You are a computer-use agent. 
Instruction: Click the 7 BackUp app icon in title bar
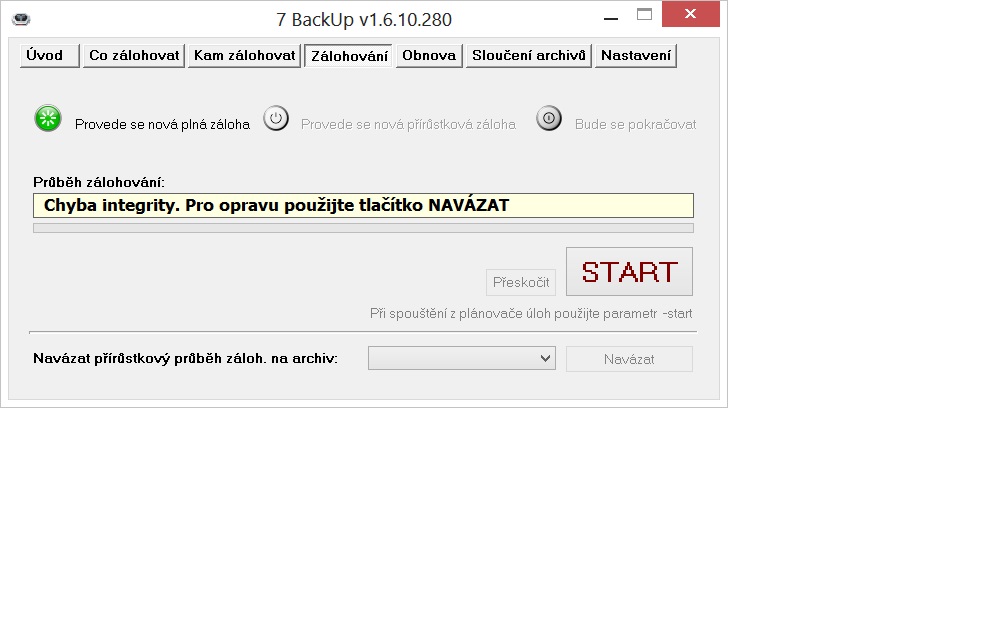pos(21,19)
